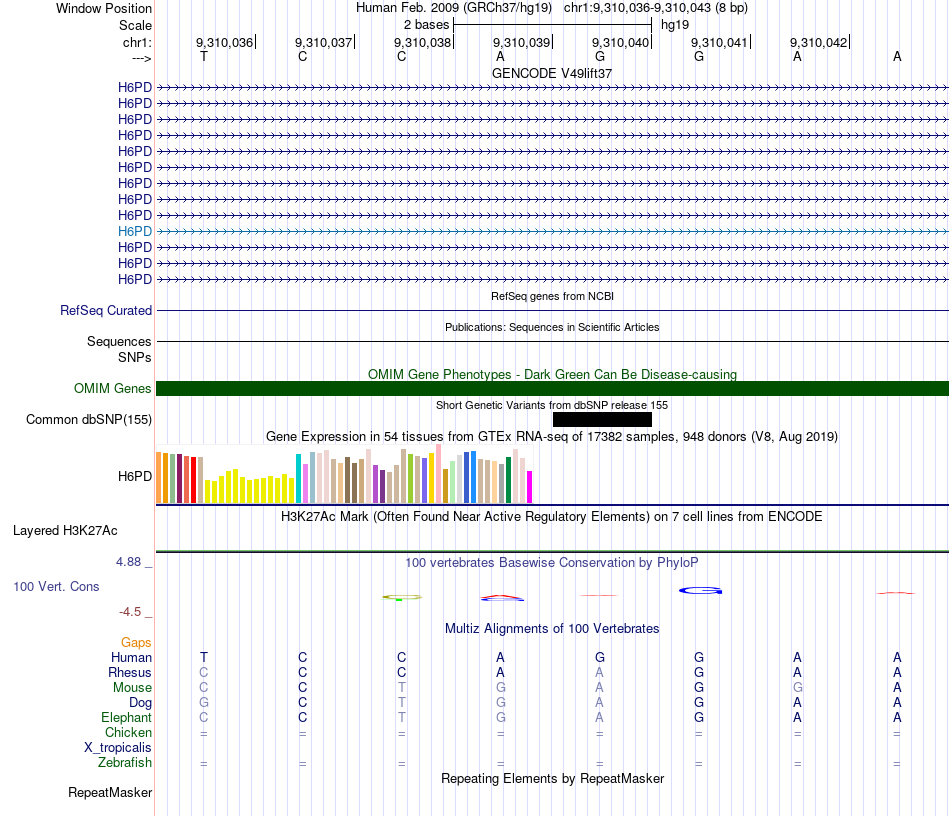Click the GTEx Gene Expression track title
Viewport: 950px width, 816px height.
point(552,436)
